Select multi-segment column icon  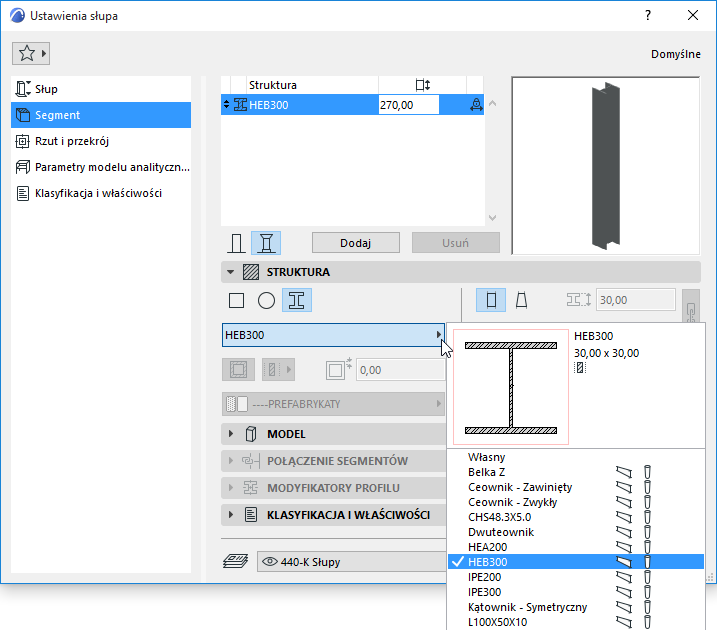(266, 243)
